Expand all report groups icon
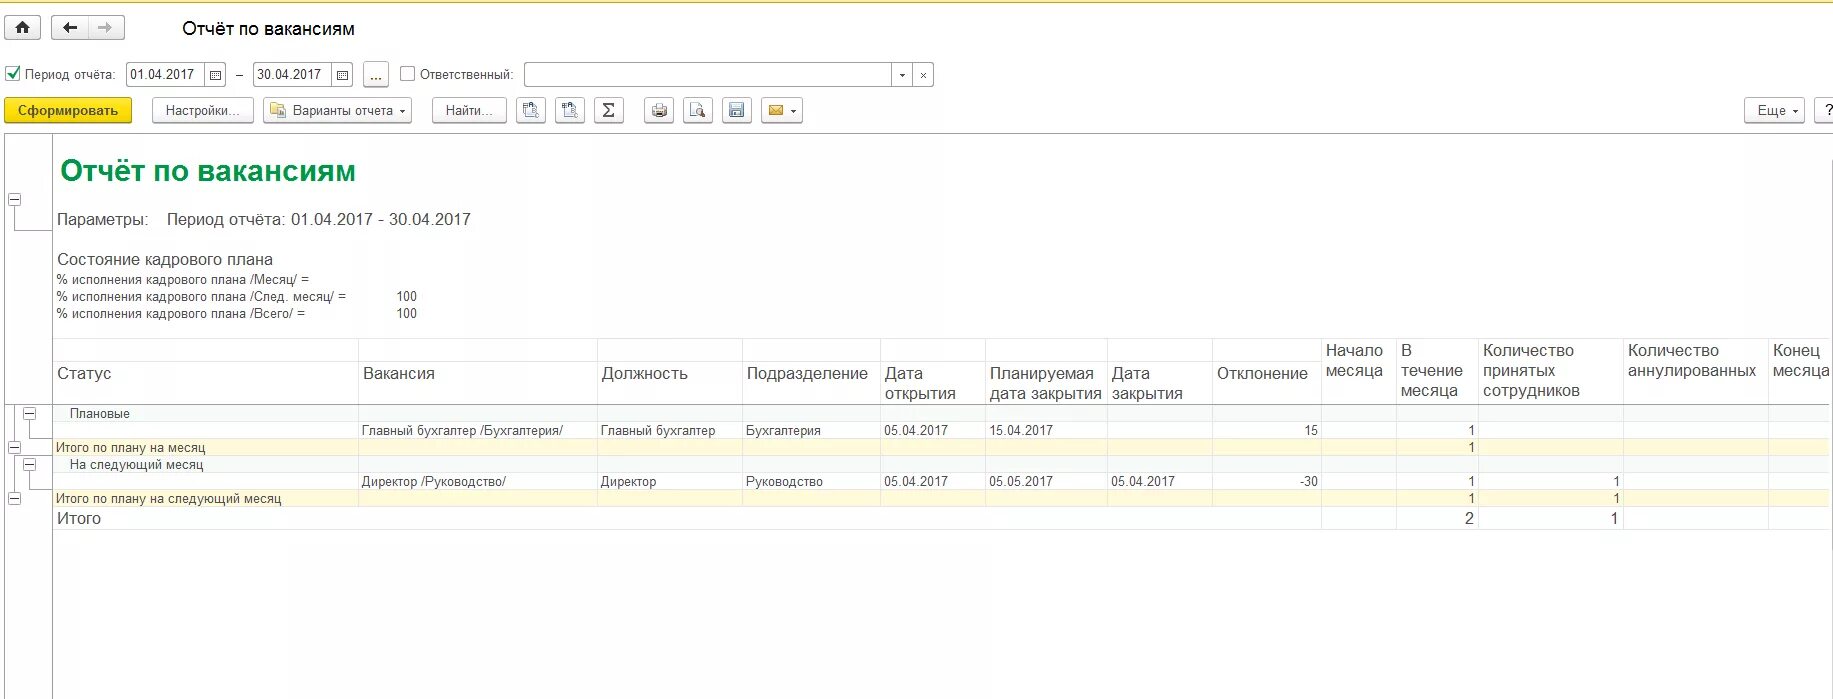 [x=530, y=110]
